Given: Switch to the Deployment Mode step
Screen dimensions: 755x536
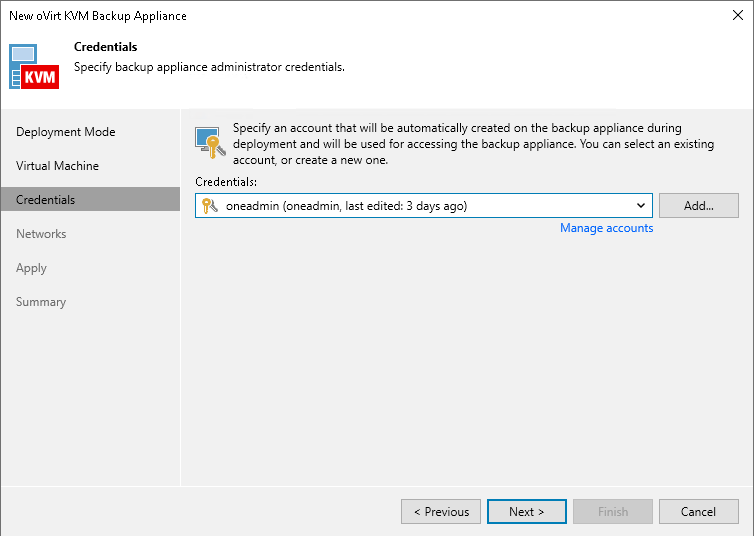Looking at the screenshot, I should (x=66, y=132).
